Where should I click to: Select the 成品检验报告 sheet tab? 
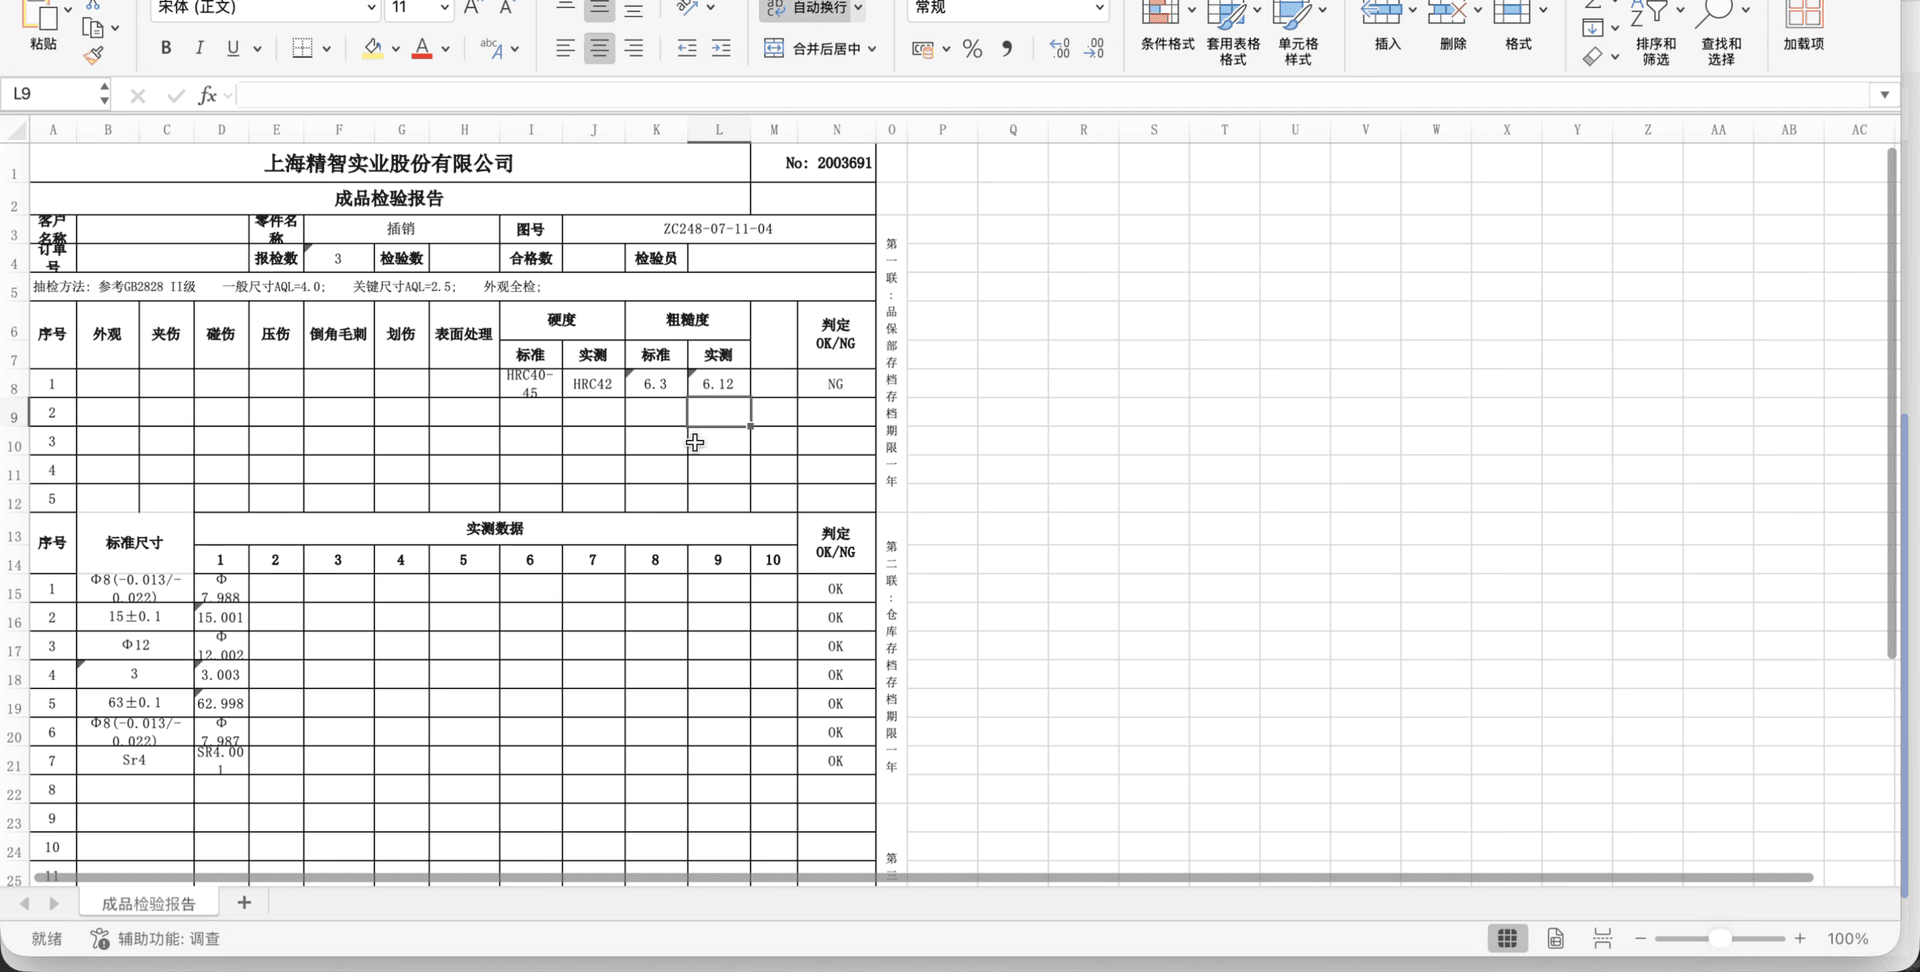pos(148,904)
